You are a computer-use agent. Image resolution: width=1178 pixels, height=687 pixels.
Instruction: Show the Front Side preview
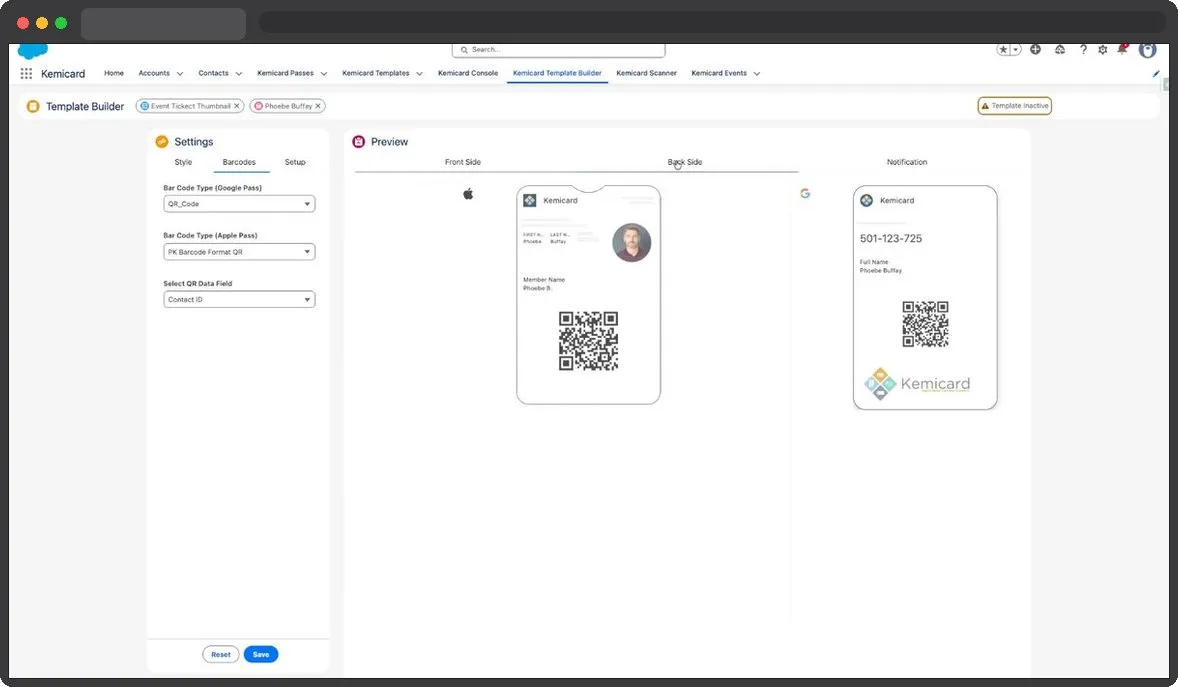pyautogui.click(x=463, y=162)
